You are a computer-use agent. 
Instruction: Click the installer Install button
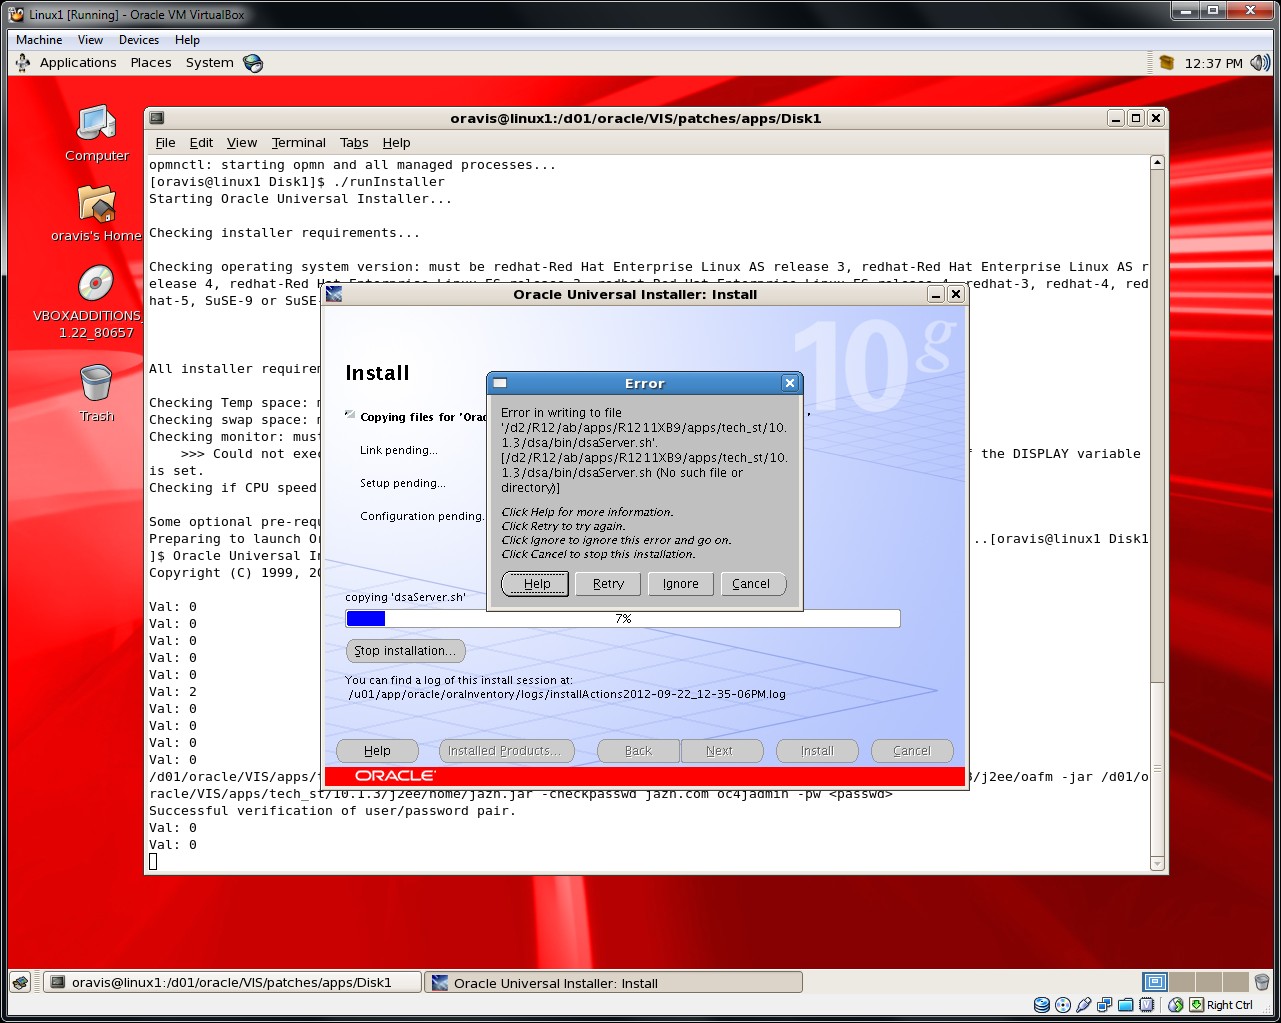817,751
